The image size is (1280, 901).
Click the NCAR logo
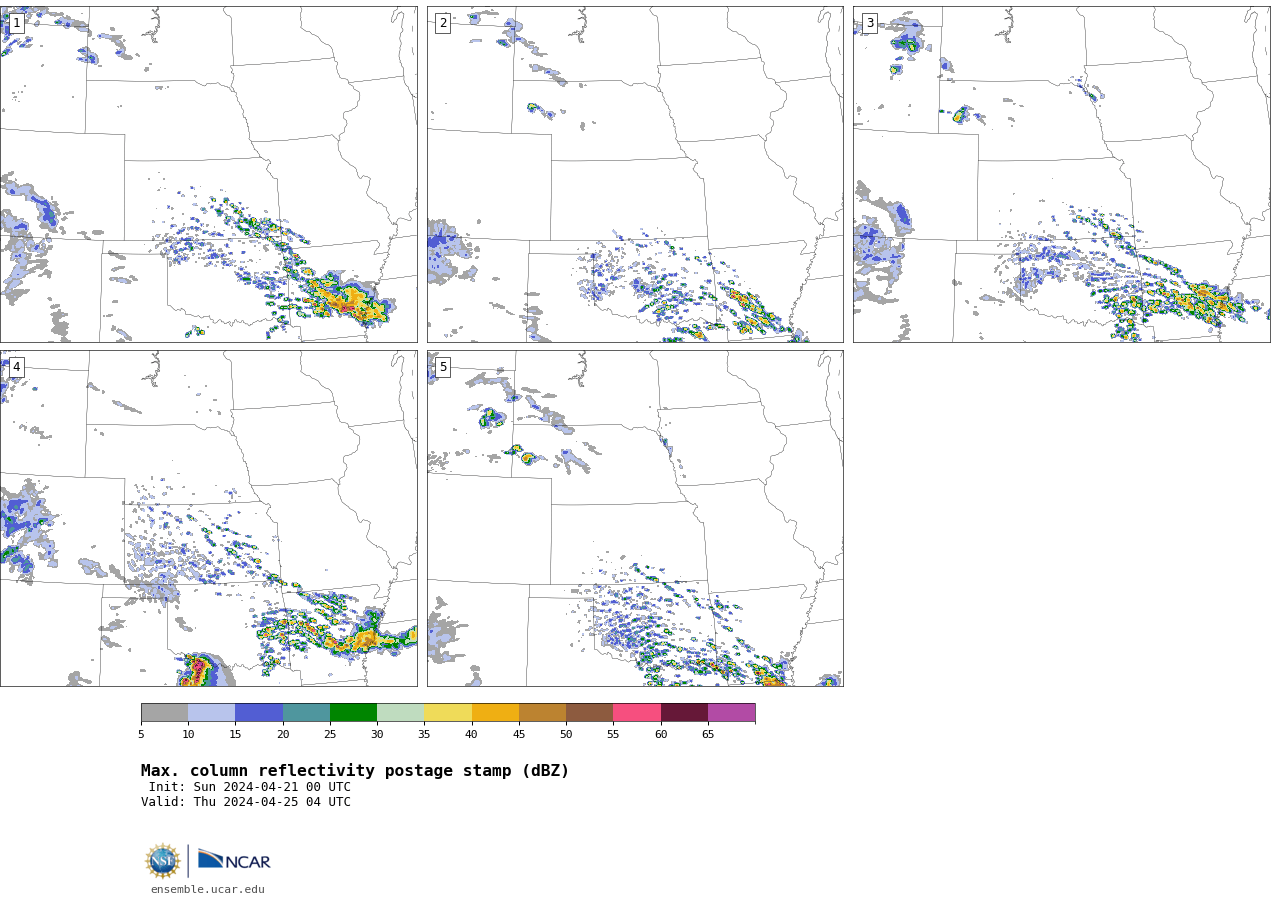tap(234, 860)
